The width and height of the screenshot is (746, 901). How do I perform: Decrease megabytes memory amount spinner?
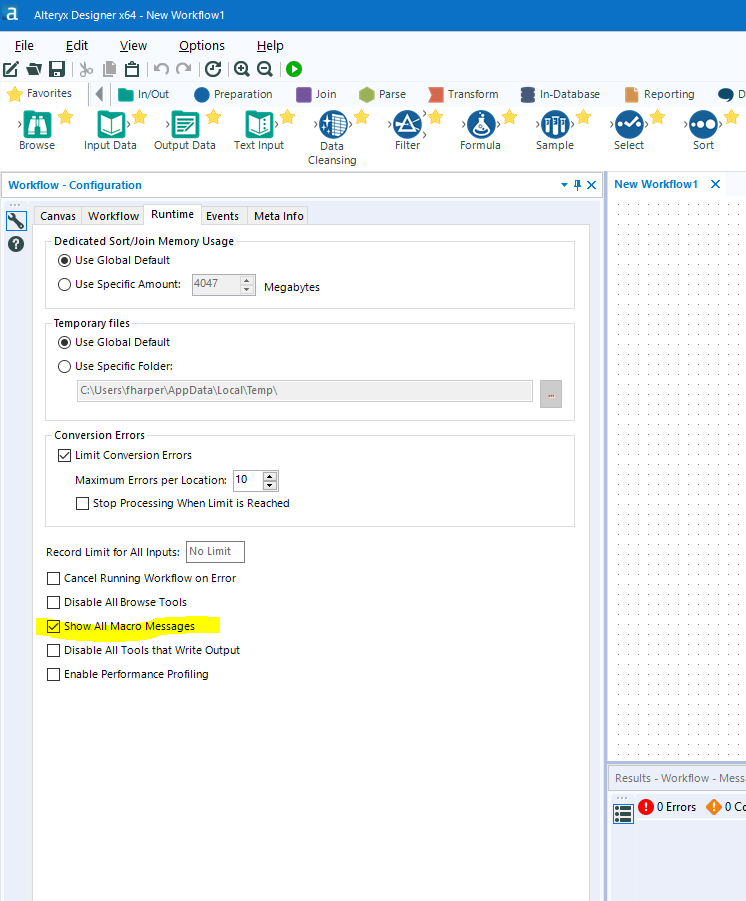coord(247,290)
